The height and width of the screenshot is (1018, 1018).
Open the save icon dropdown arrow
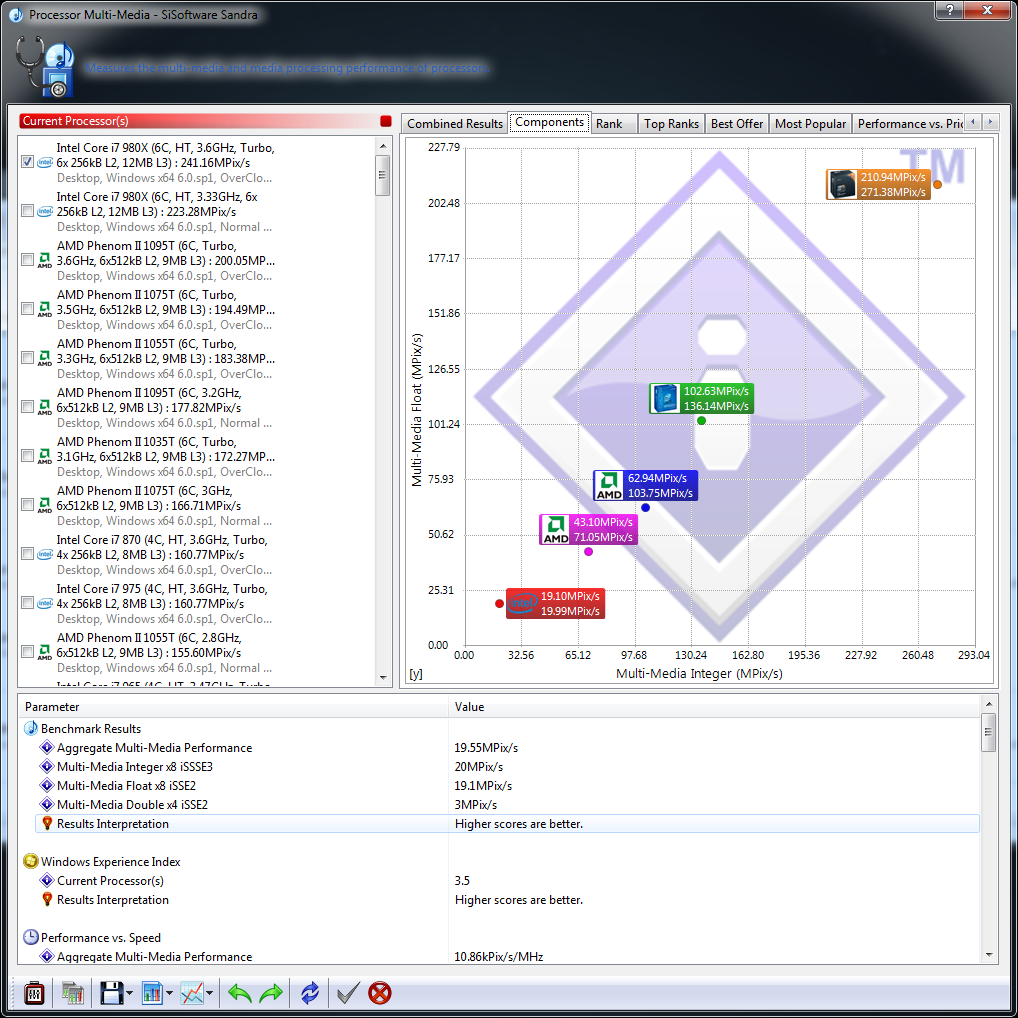[x=129, y=993]
